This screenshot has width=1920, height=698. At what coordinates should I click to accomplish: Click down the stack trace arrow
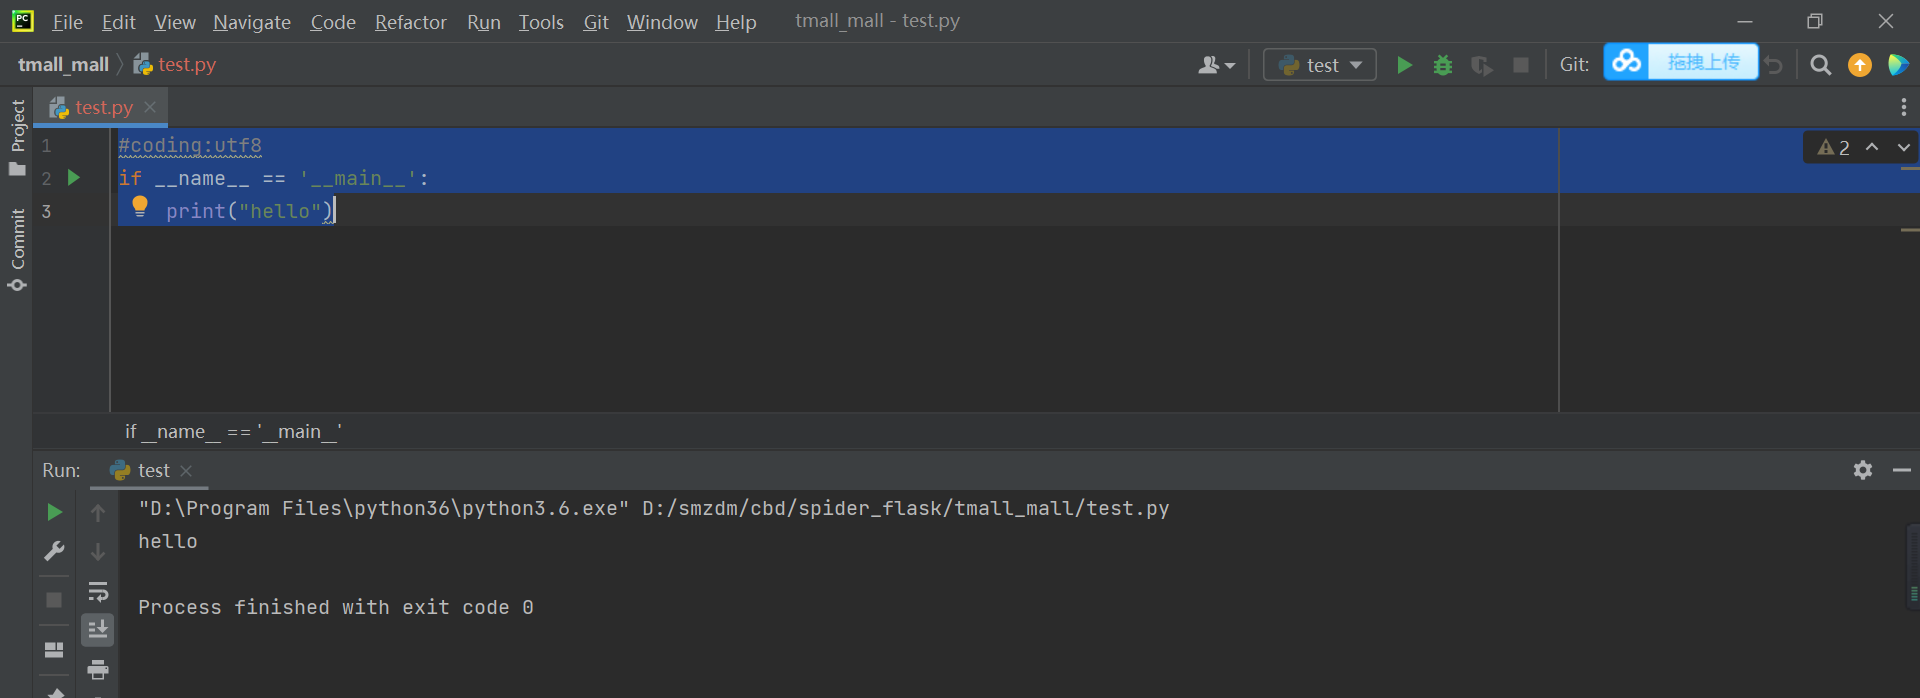(x=98, y=551)
